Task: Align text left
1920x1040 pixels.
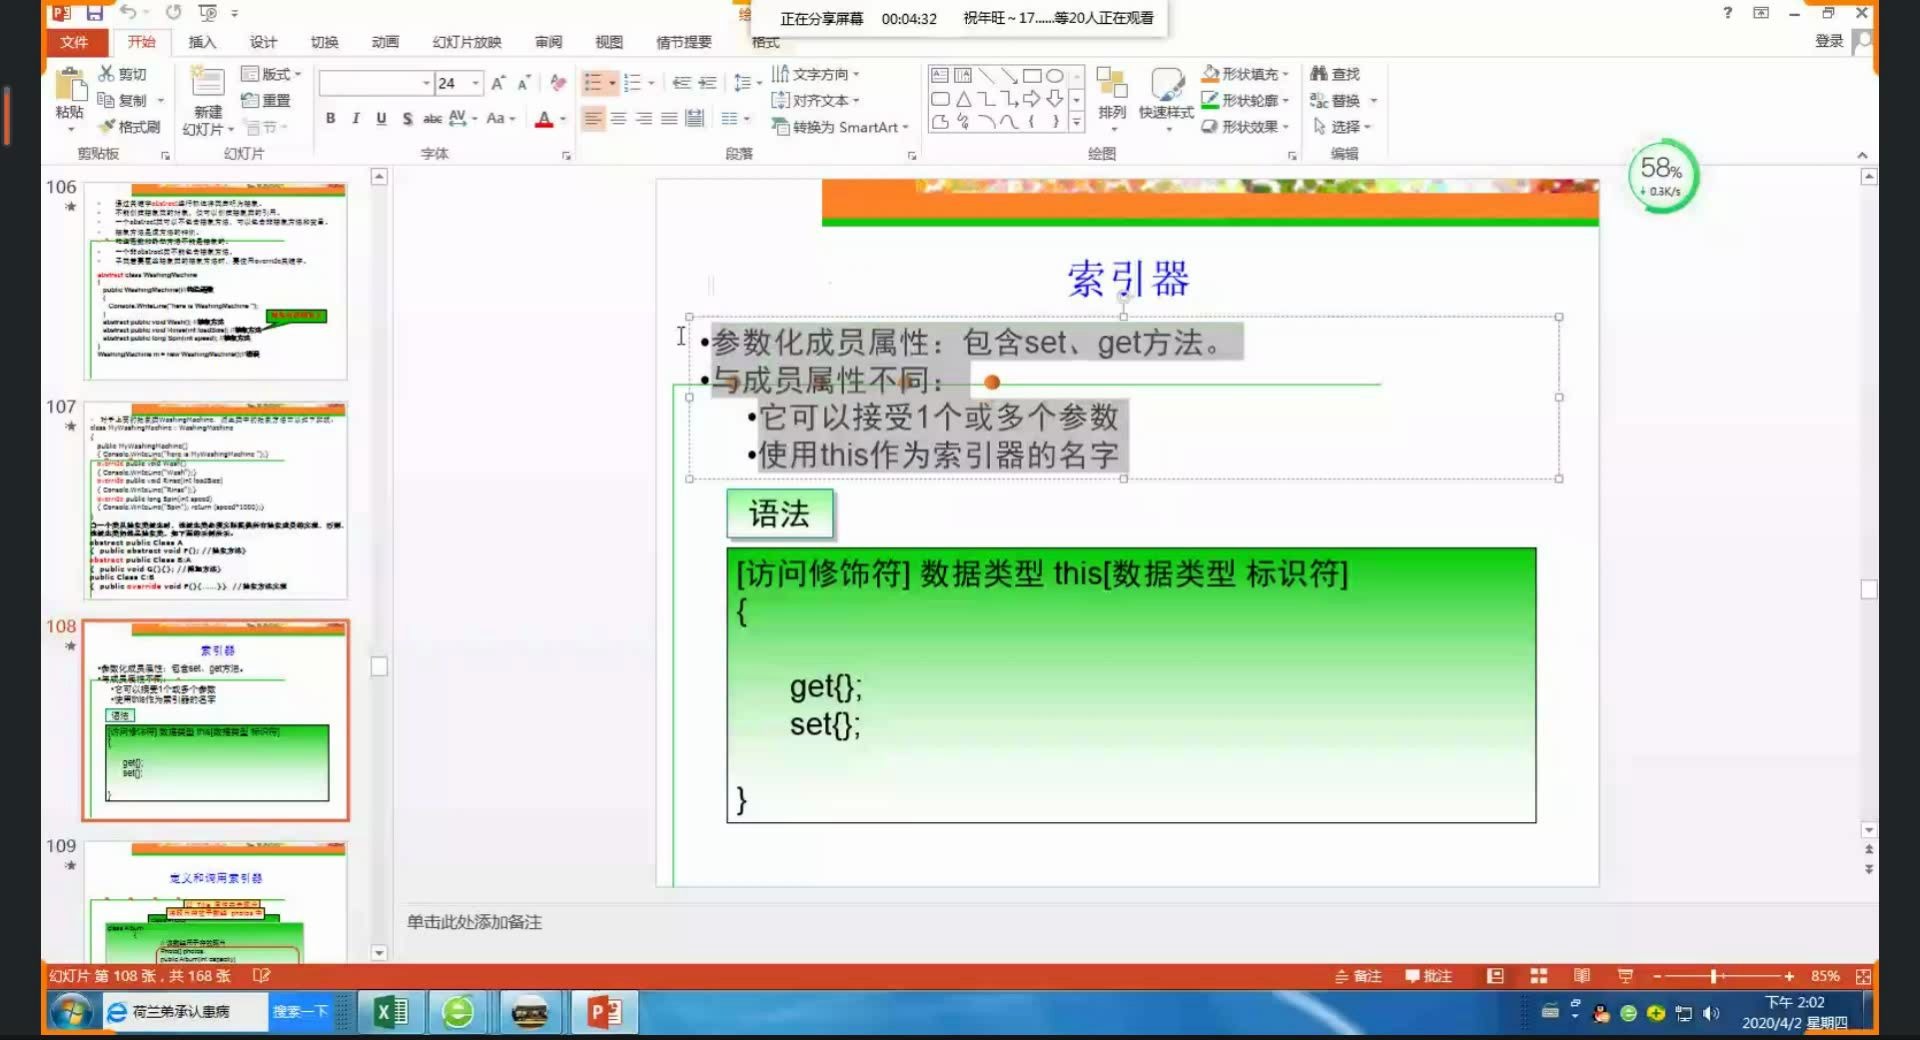Action: 593,118
